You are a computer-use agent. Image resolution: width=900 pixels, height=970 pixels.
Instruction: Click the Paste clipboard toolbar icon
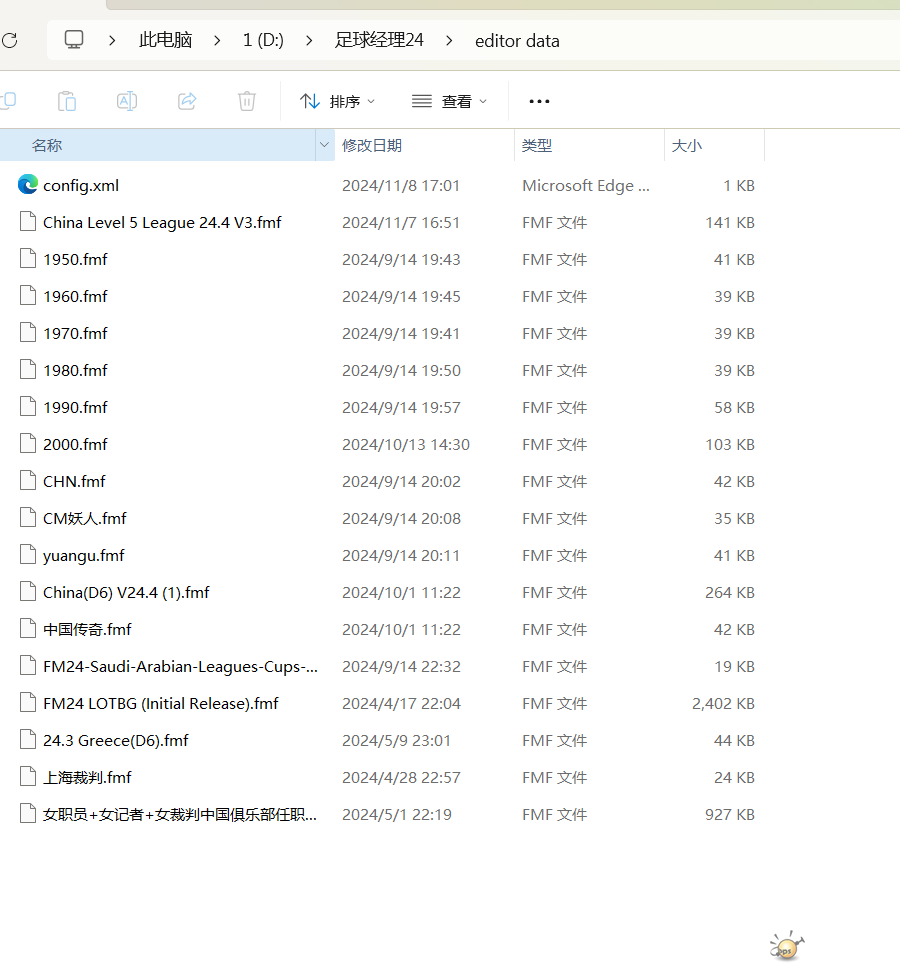67,101
